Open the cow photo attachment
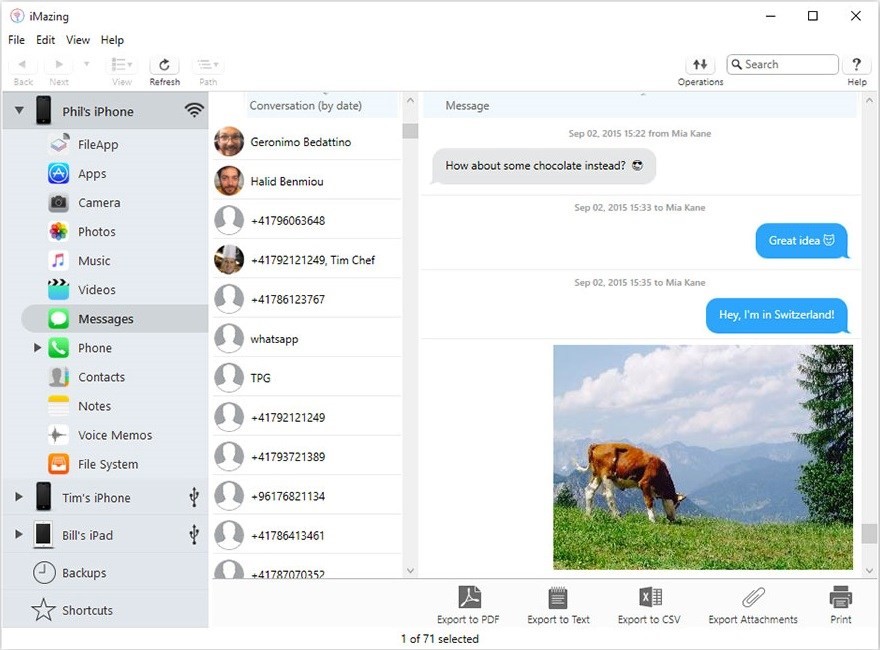 tap(703, 457)
